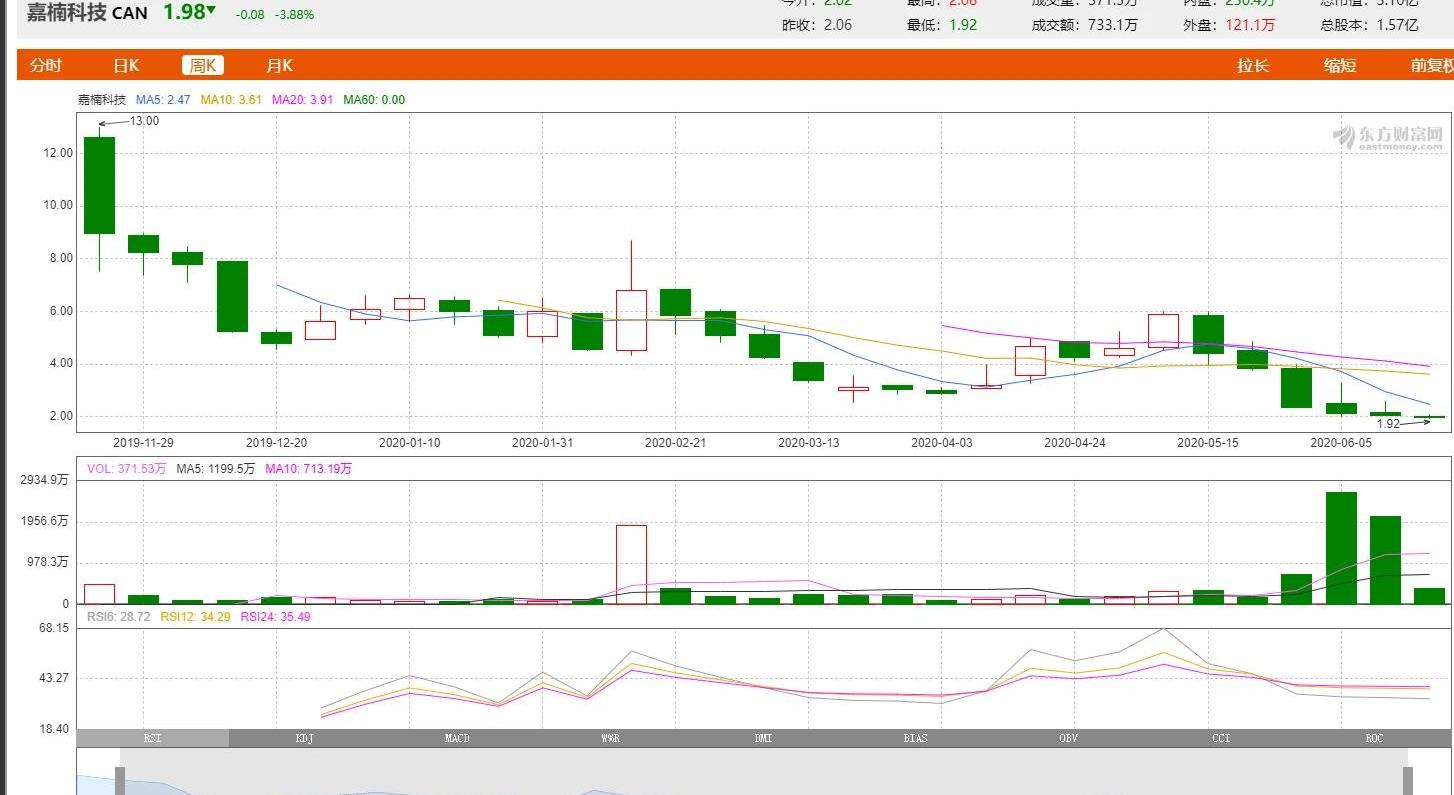Click left handle of timeline range slider
The image size is (1454, 795).
[120, 781]
